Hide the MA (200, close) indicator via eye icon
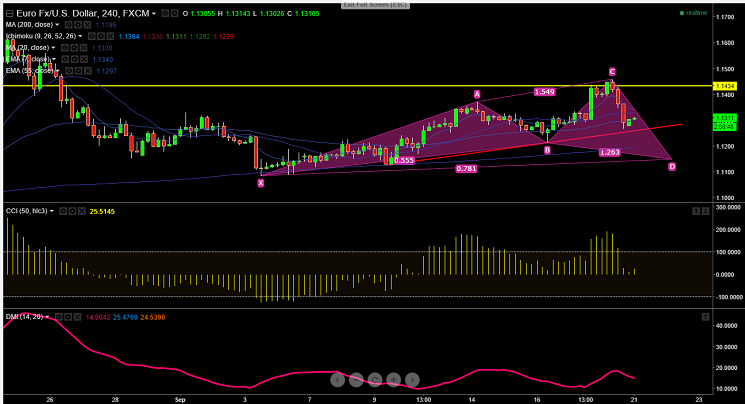 tap(68, 25)
